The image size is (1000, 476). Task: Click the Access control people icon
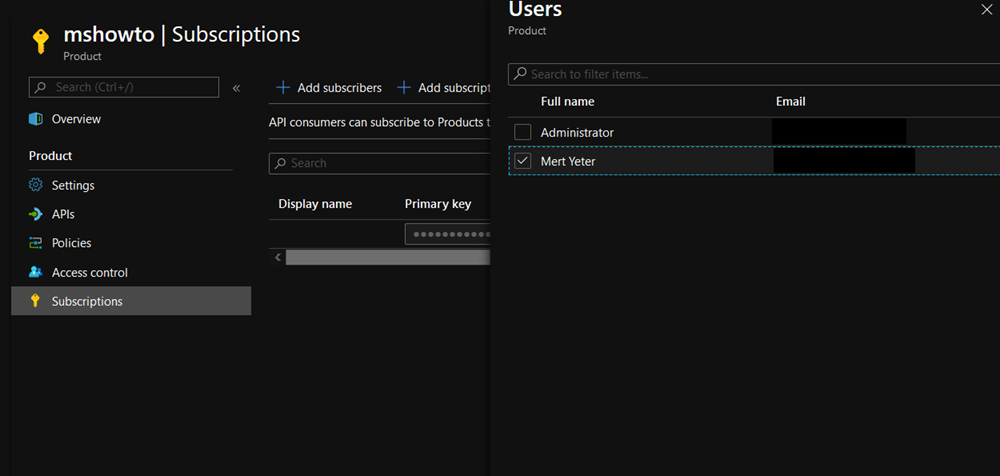(36, 272)
